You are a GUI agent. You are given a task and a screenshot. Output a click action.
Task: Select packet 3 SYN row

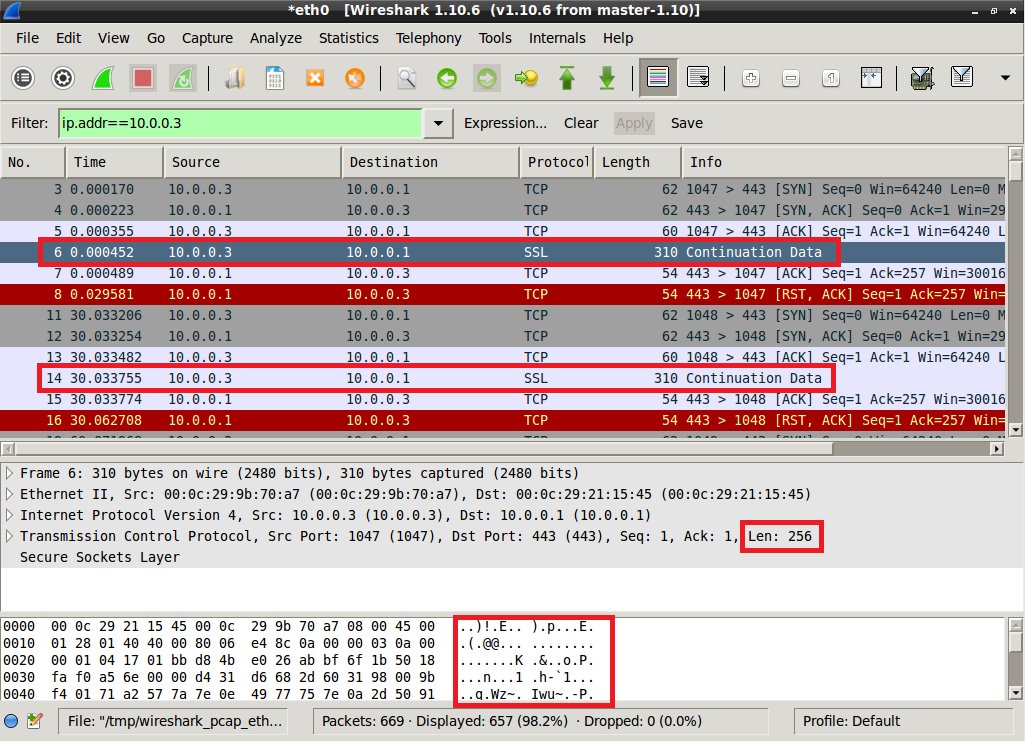tap(503, 189)
